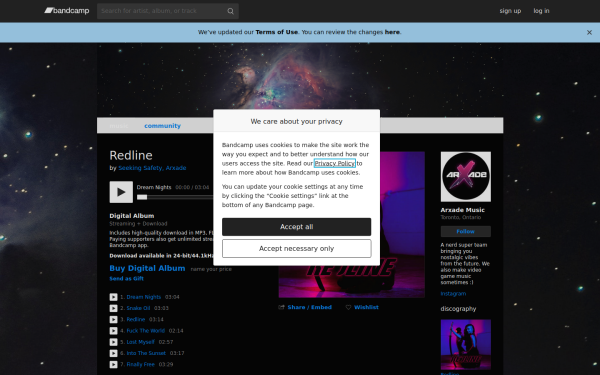This screenshot has height=375, width=600.
Task: Switch to the music tab
Action: [119, 126]
